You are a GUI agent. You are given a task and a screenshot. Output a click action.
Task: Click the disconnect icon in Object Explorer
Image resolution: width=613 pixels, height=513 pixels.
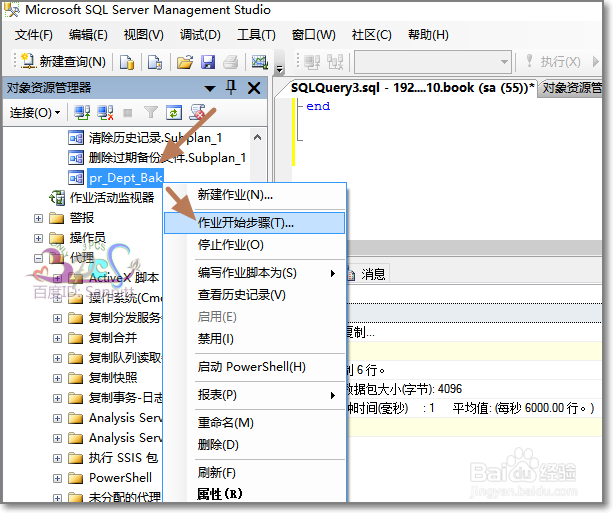click(x=105, y=113)
